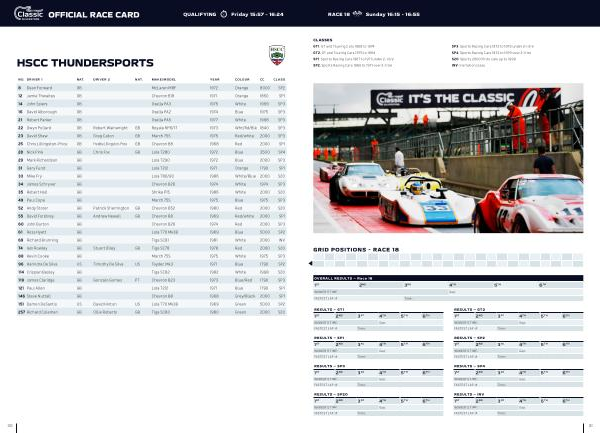The width and height of the screenshot is (600, 433).
Task: Click the DRIVER 1 column header
Action: click(34, 78)
